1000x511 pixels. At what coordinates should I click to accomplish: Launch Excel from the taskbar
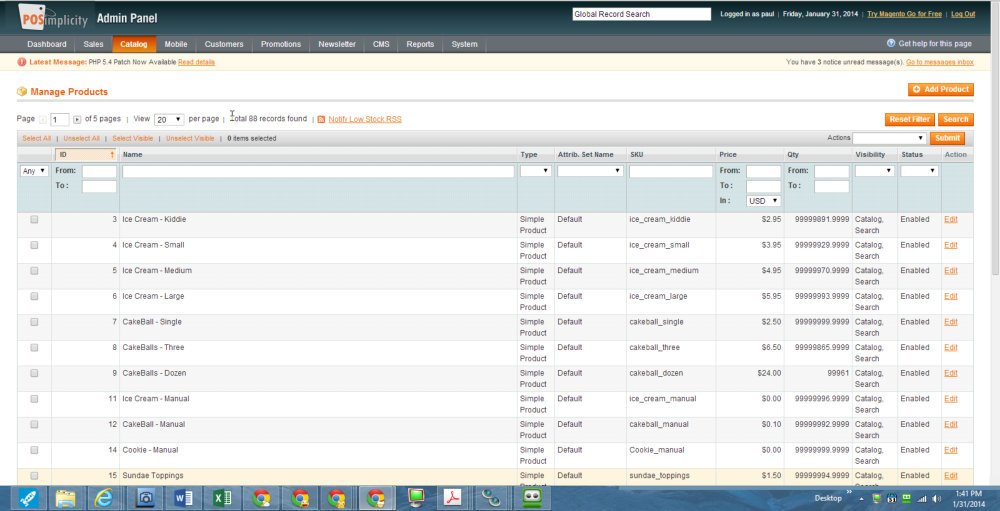click(x=222, y=497)
